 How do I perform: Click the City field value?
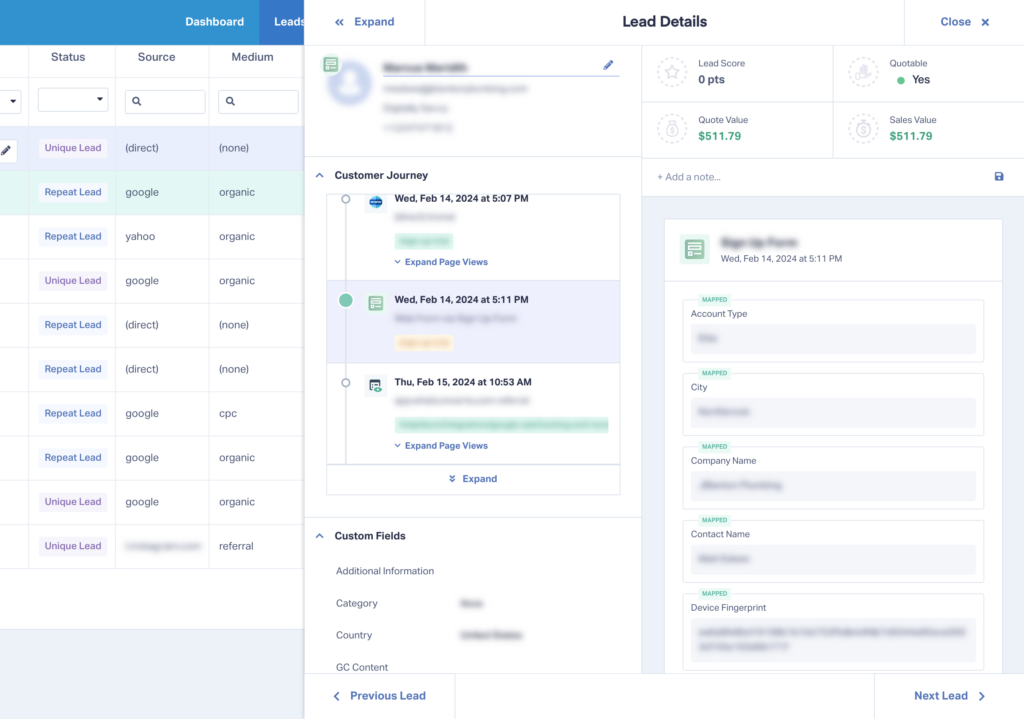pos(833,412)
